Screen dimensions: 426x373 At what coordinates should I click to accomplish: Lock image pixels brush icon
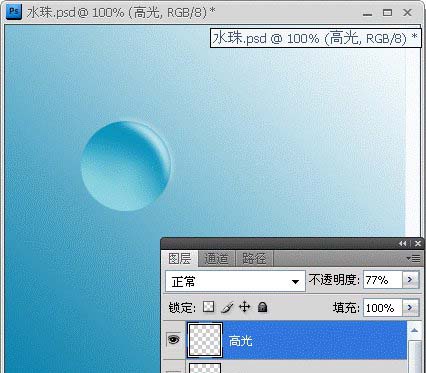[x=227, y=307]
